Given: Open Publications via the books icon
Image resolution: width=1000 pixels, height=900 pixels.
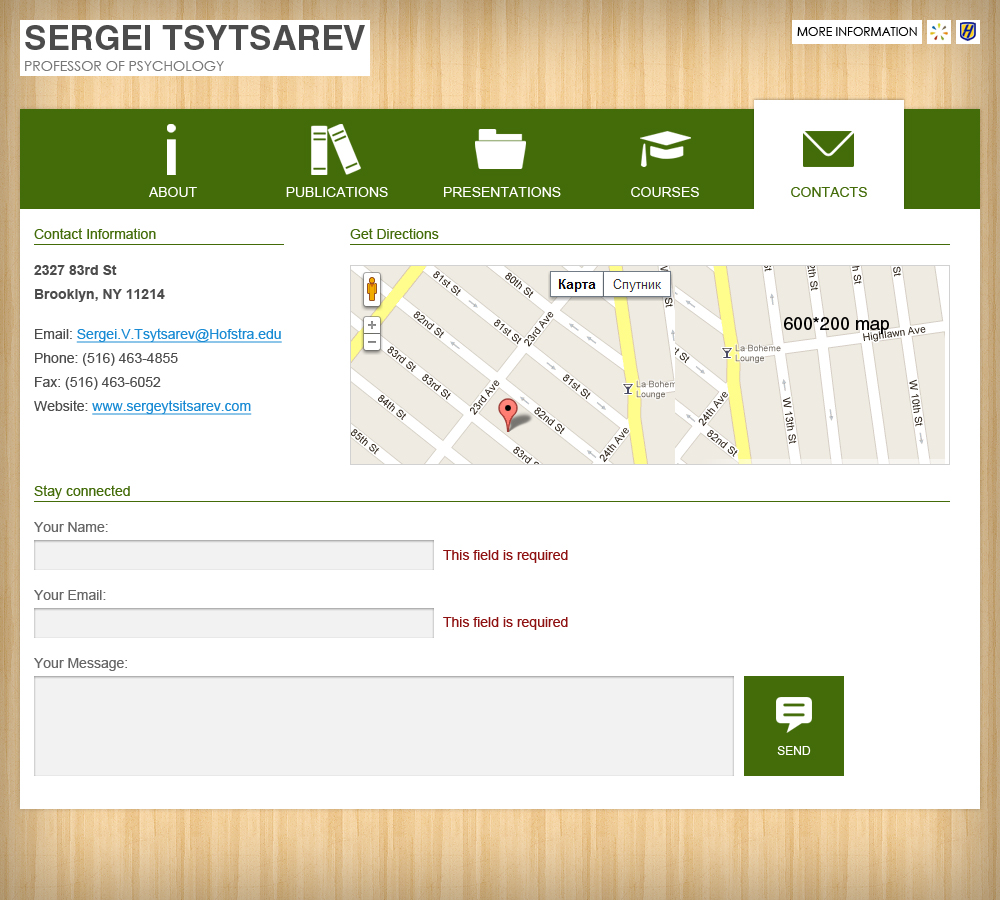Looking at the screenshot, I should pyautogui.click(x=335, y=149).
